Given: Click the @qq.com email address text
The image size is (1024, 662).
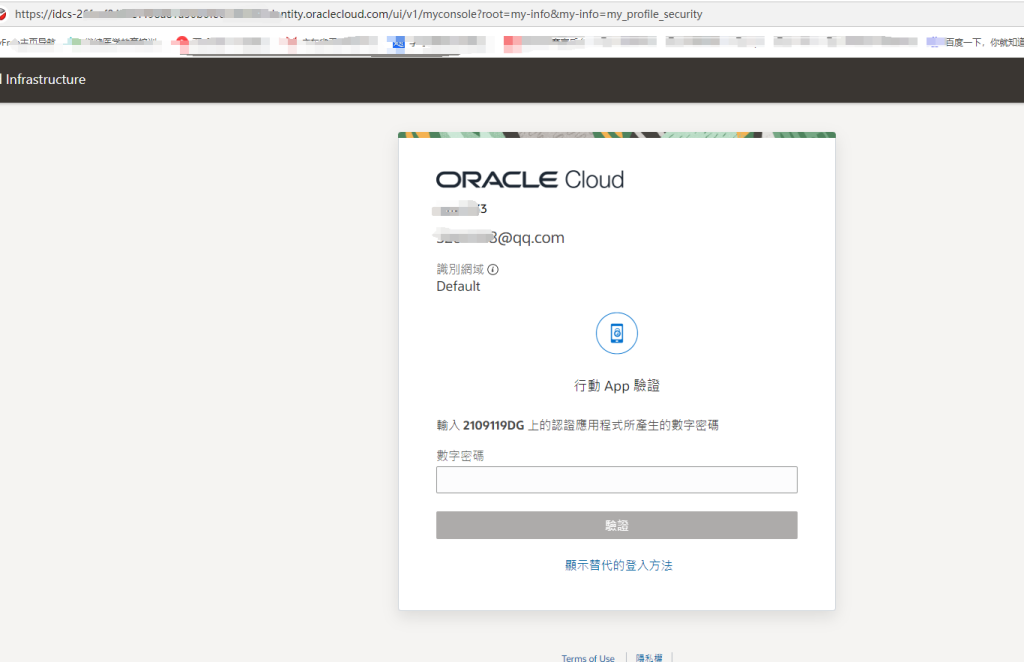Looking at the screenshot, I should pos(500,238).
